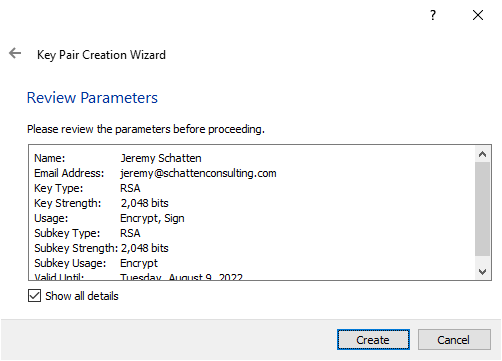The width and height of the screenshot is (502, 361).
Task: Click the email address jeremy@schattenconsulting.com
Action: 198,173
